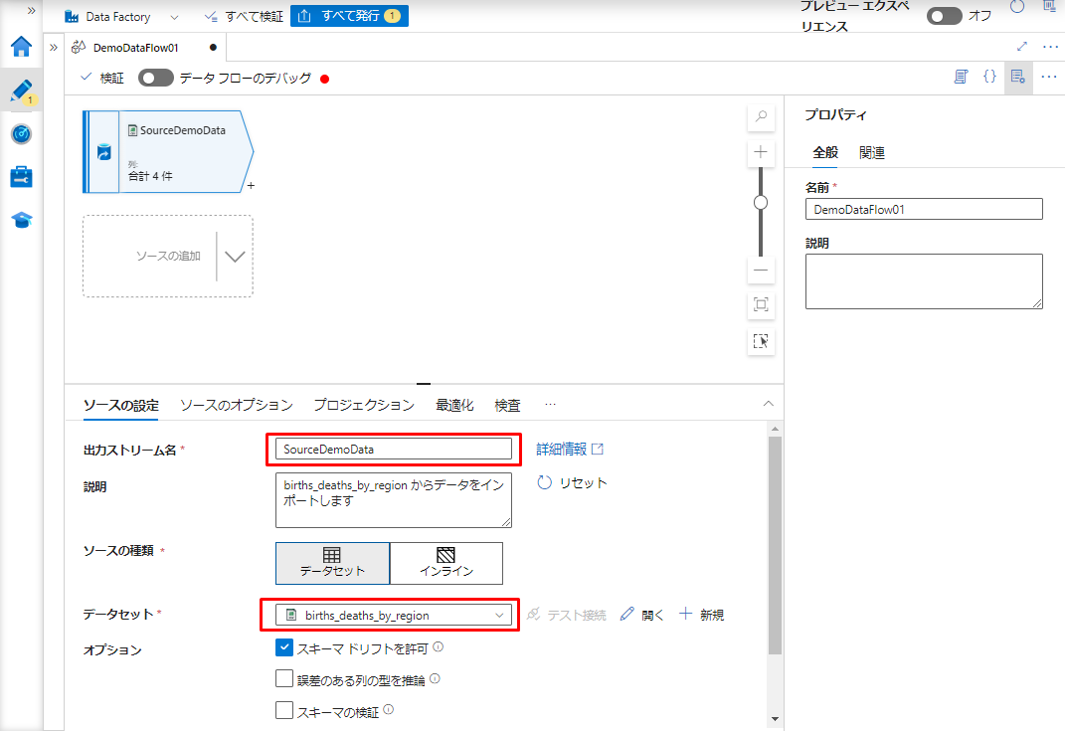Select the ソースのオプション tab
1065x731 pixels.
tap(236, 406)
